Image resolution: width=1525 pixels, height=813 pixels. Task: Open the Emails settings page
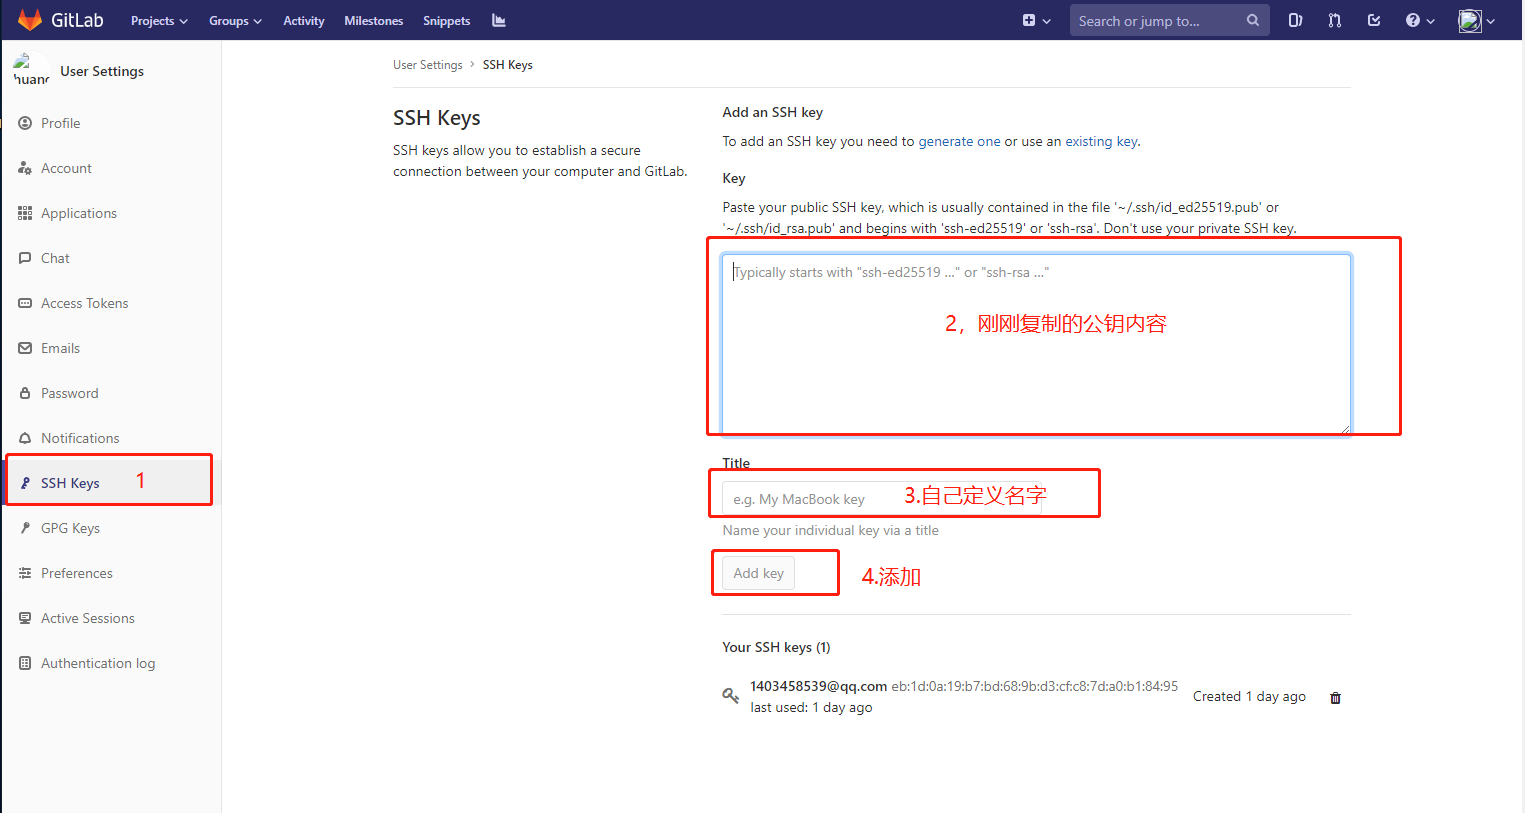60,348
